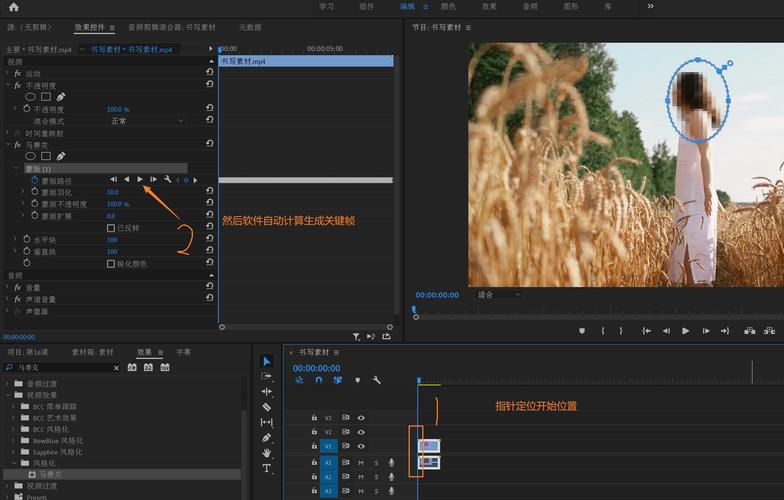Toggle 蒙版路径 stopwatch animation
The width and height of the screenshot is (784, 500).
coord(34,180)
